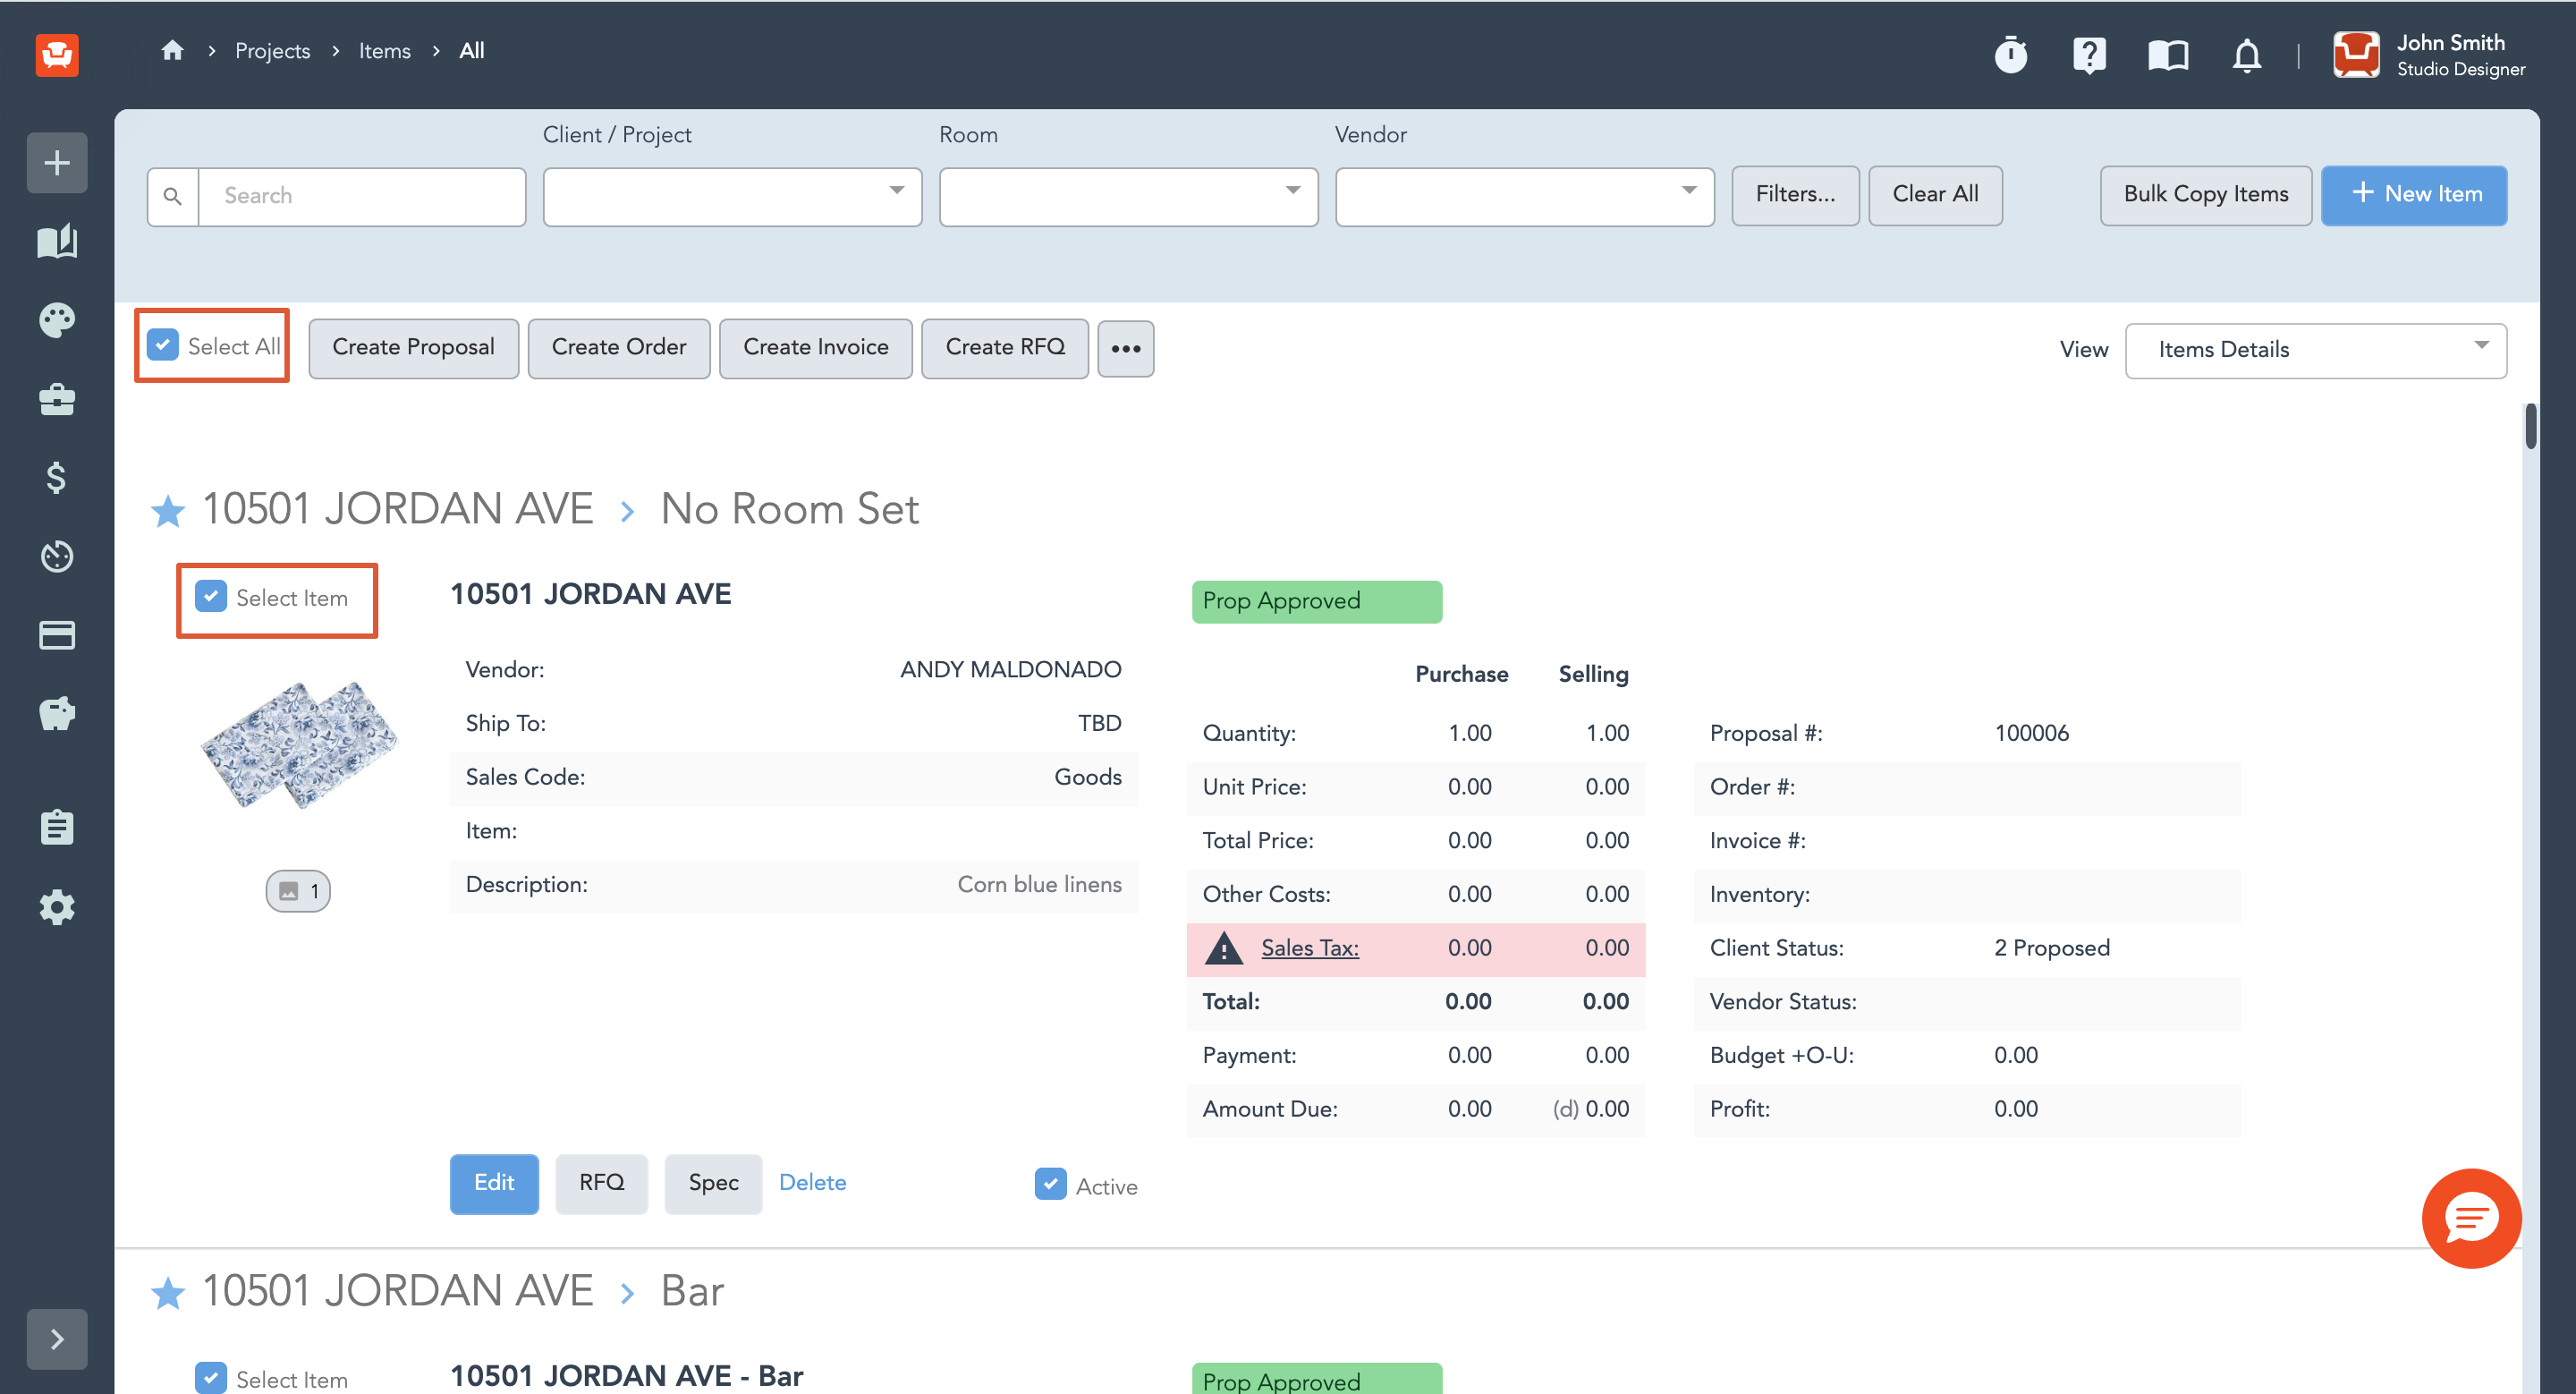This screenshot has height=1394, width=2576.
Task: Open the sidebar library book icon
Action: (57, 241)
